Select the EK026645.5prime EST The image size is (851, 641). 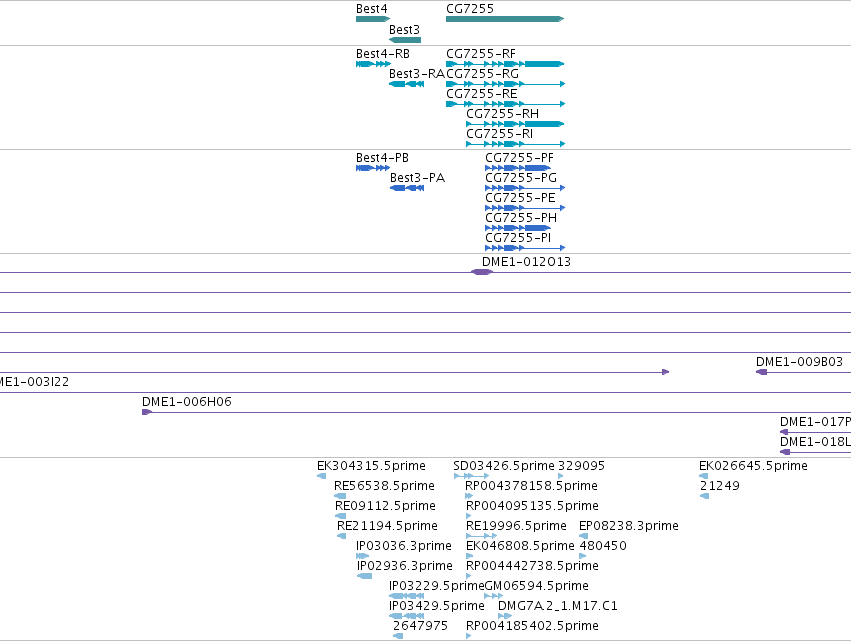pos(703,476)
